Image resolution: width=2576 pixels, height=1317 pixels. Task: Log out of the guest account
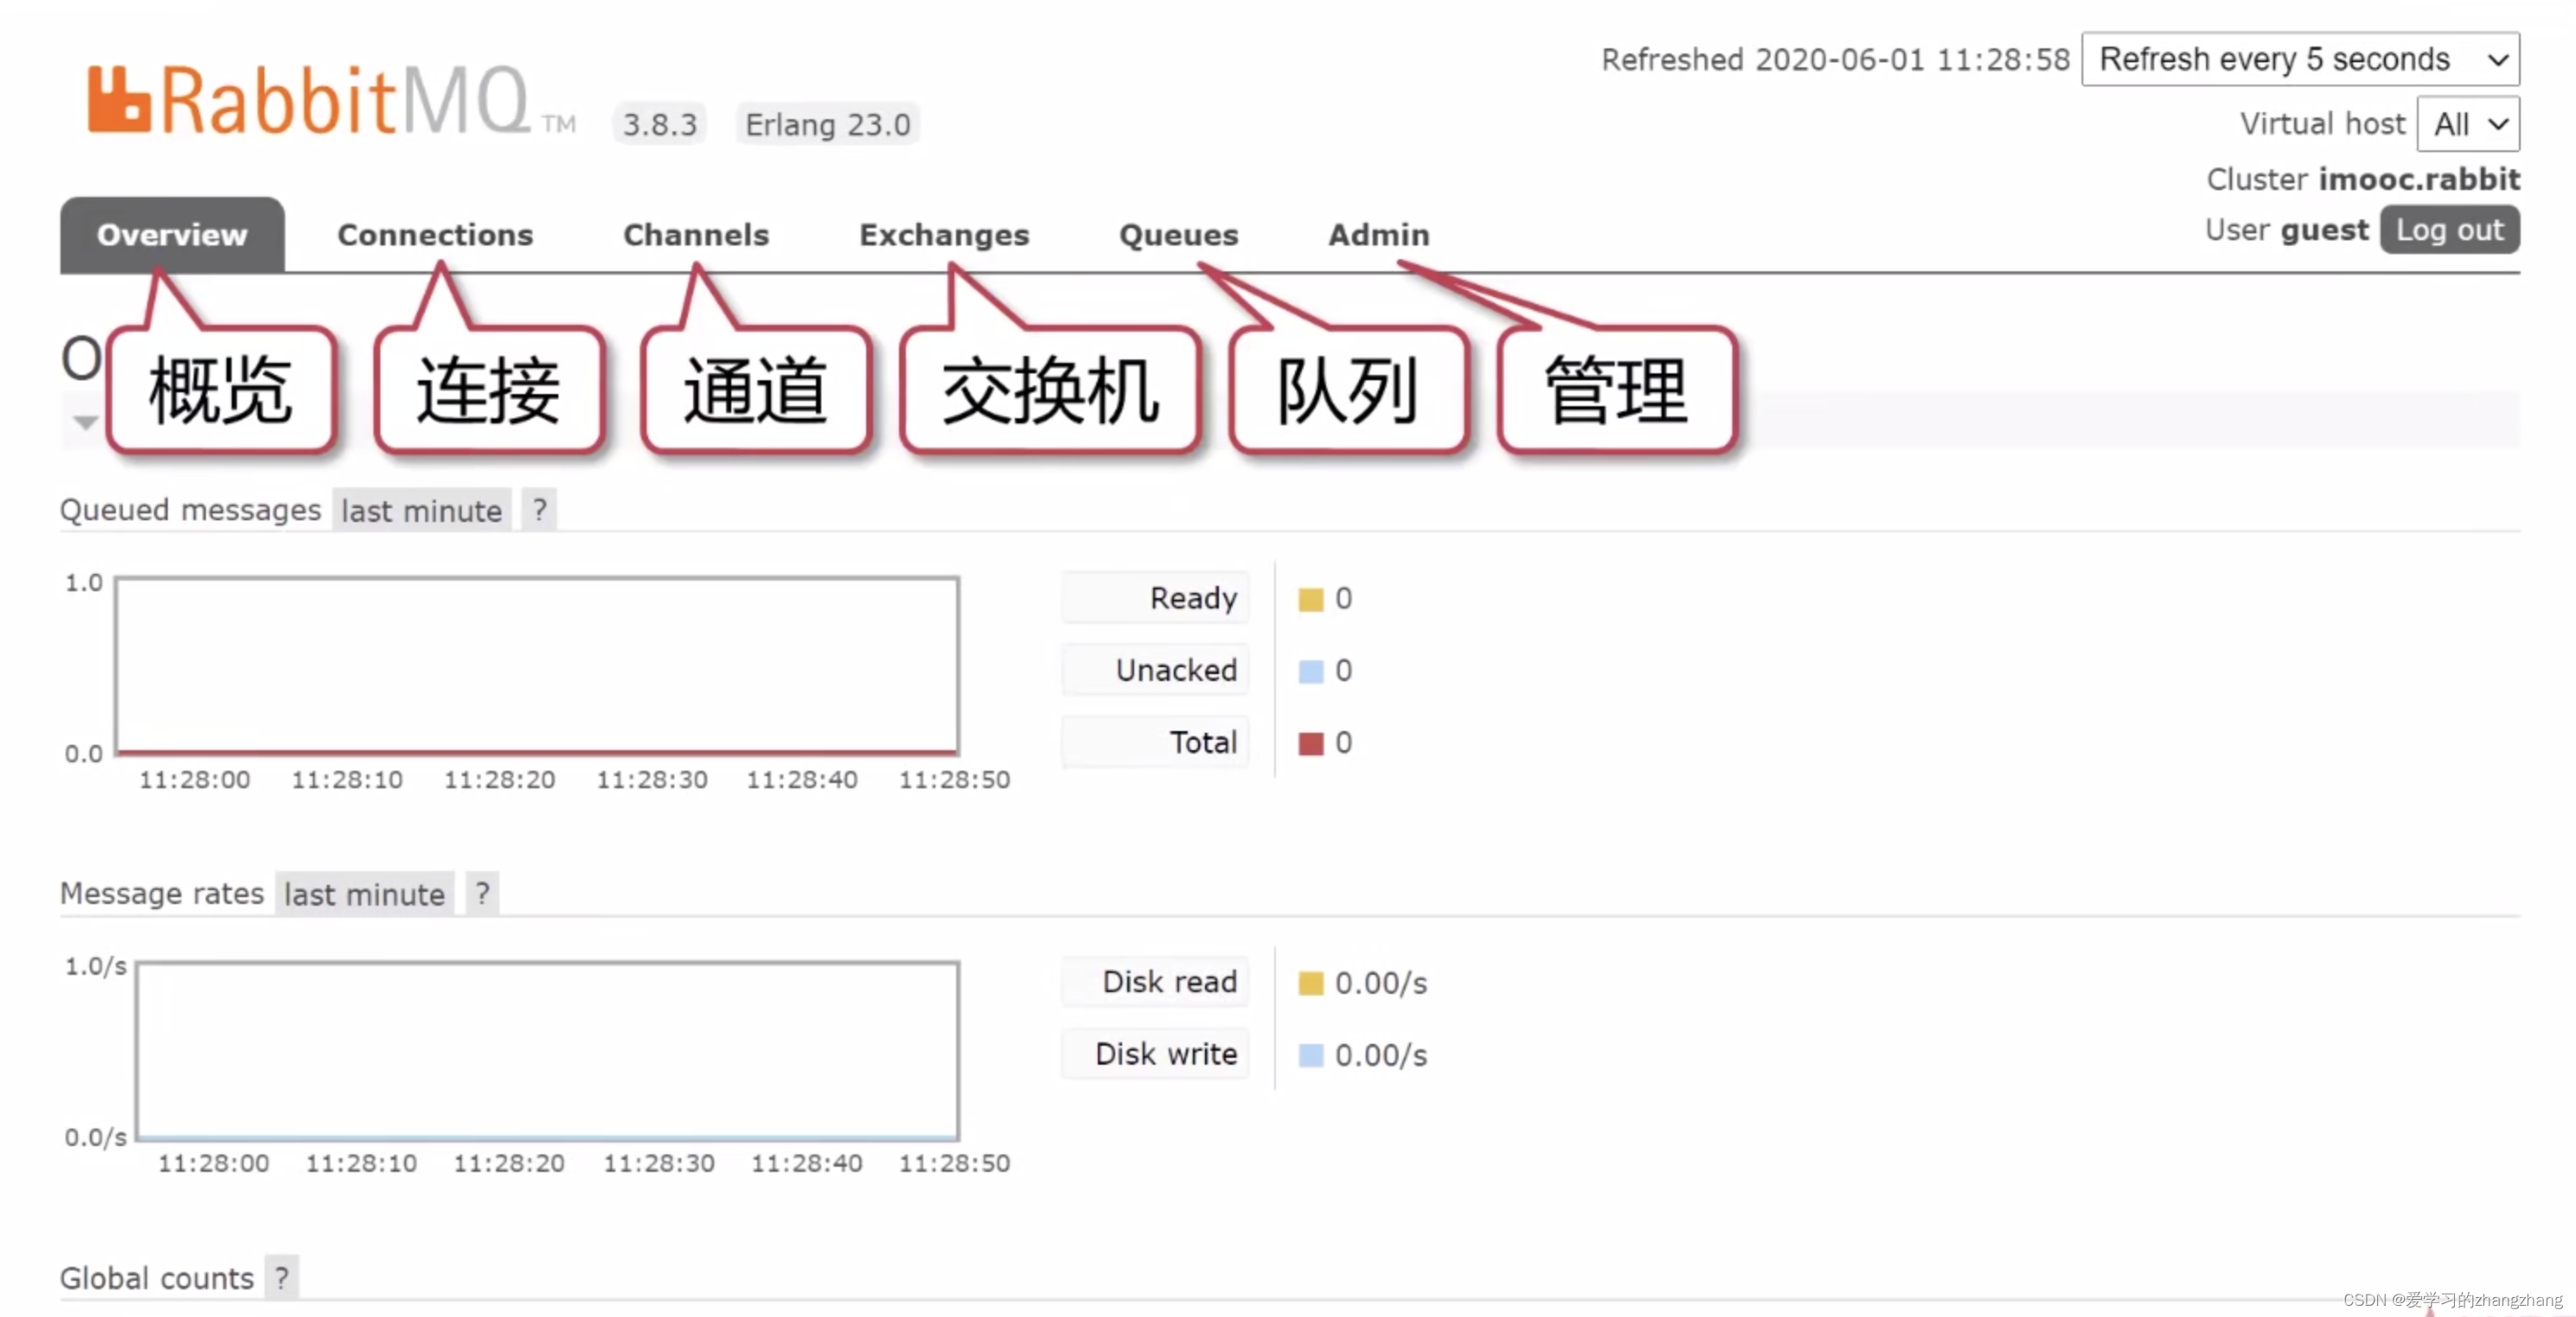2449,230
